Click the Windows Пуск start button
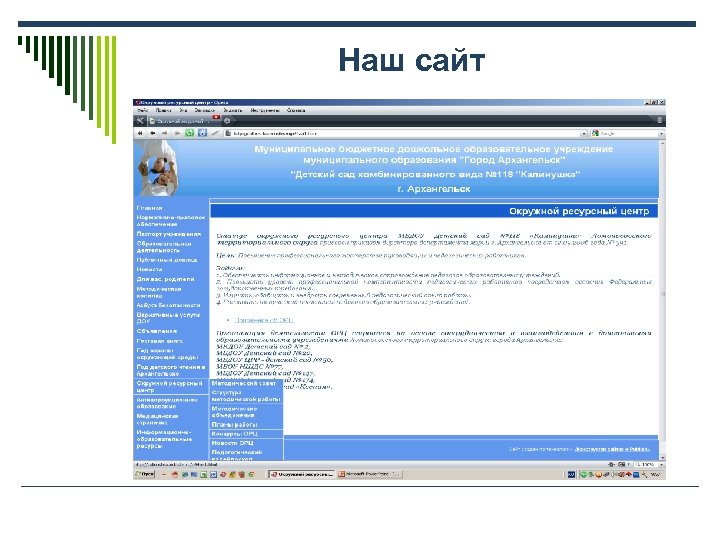 (145, 474)
